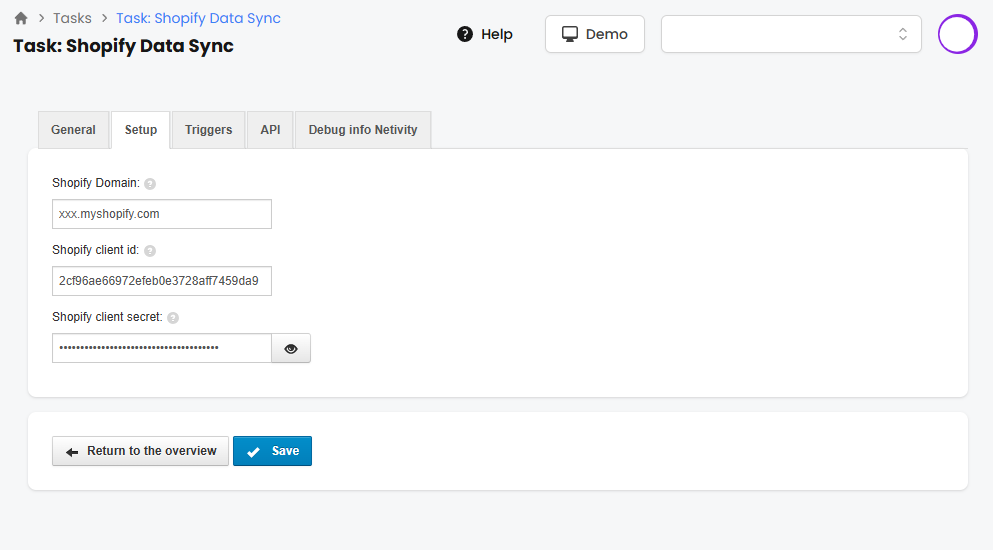993x550 pixels.
Task: Save the Shopify task settings
Action: [x=272, y=451]
